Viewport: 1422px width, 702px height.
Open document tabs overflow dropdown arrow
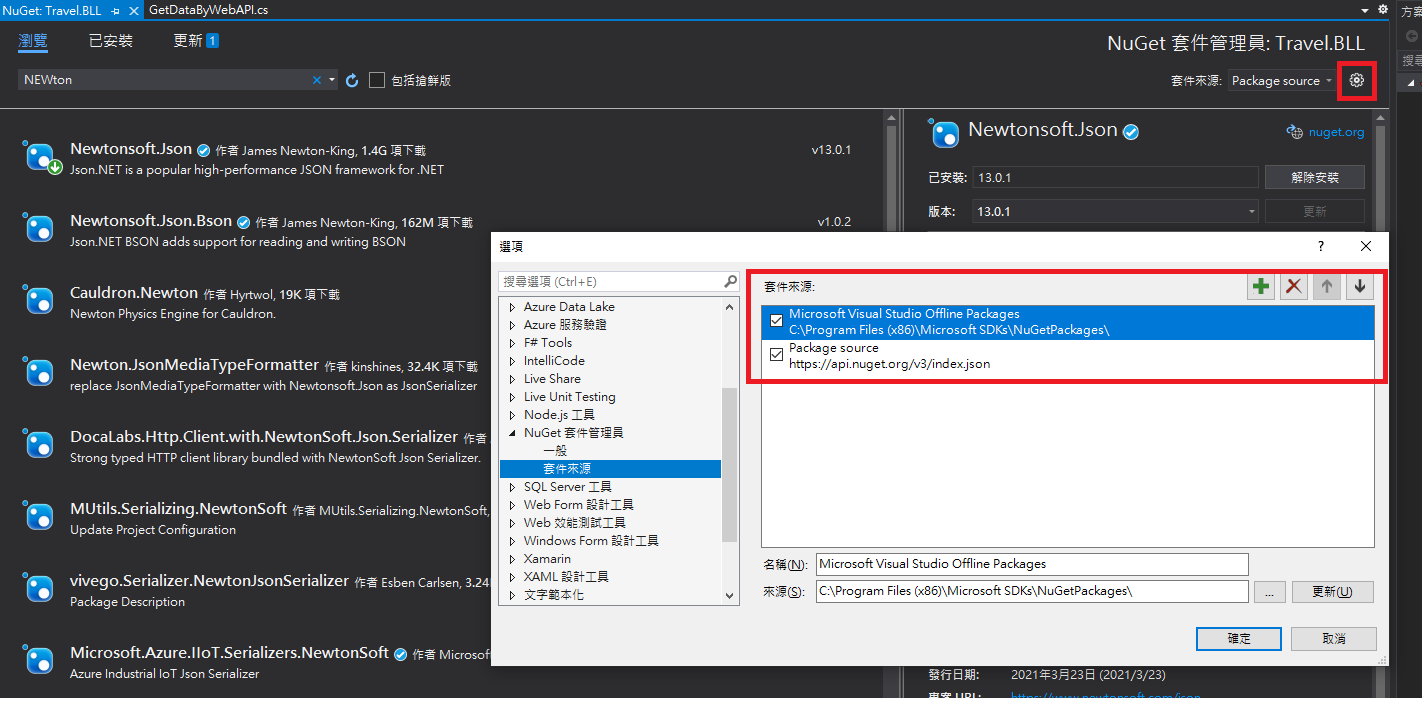1366,10
